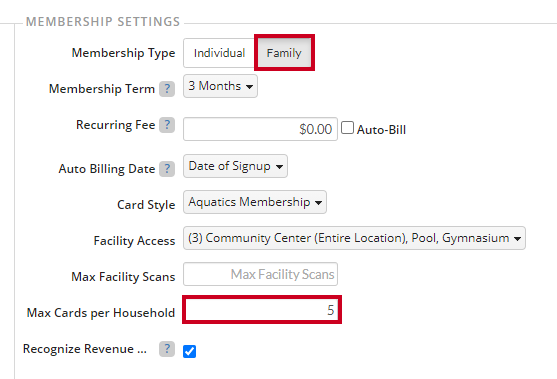Expand the Date of Signup dropdown
Screen dimensions: 557x379
[235, 166]
